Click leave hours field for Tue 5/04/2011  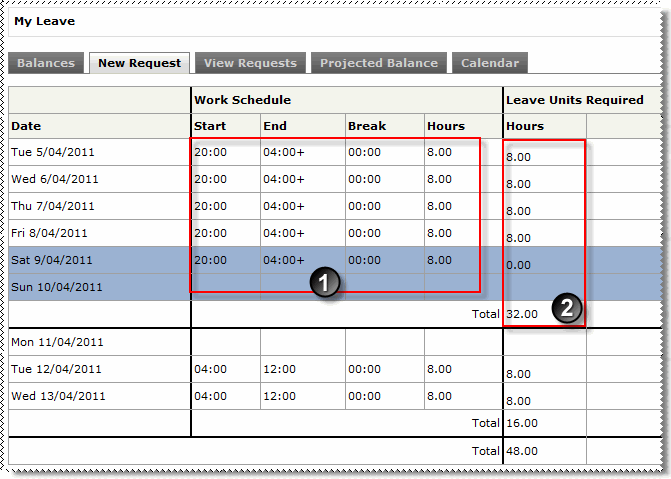pyautogui.click(x=519, y=158)
